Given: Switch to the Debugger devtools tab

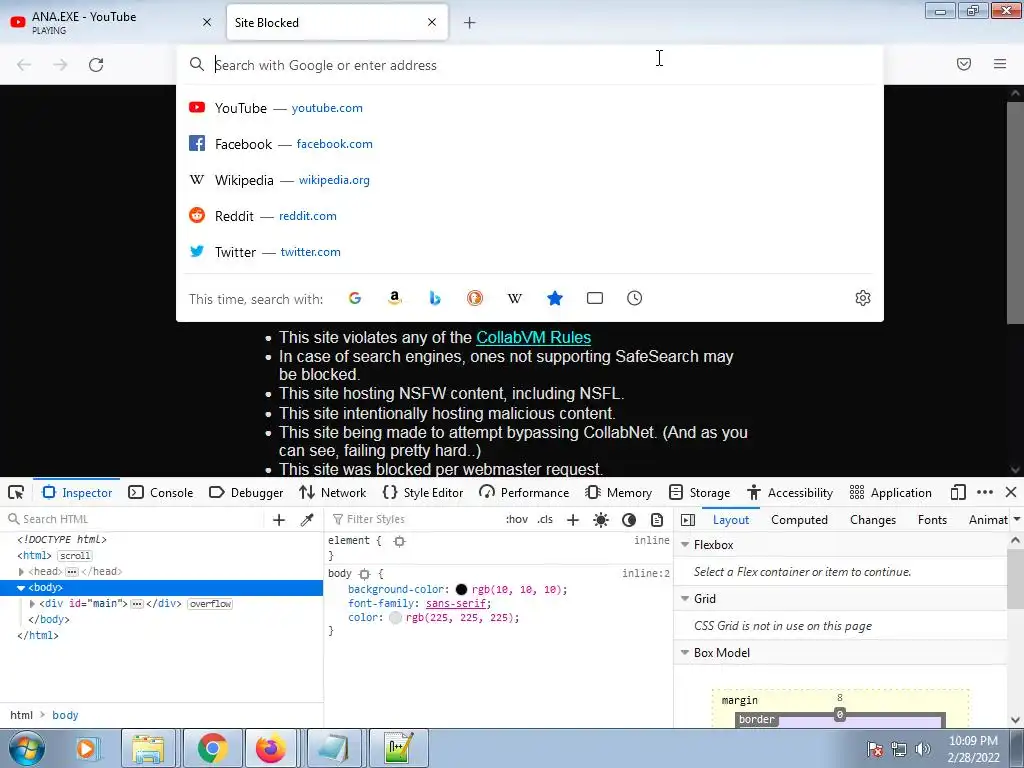Looking at the screenshot, I should coord(246,492).
